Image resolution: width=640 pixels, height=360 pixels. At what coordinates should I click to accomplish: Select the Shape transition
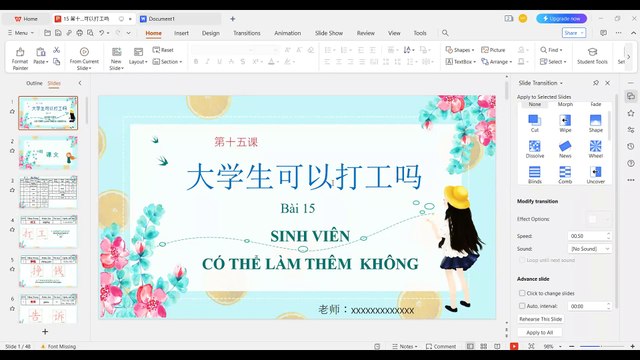596,123
